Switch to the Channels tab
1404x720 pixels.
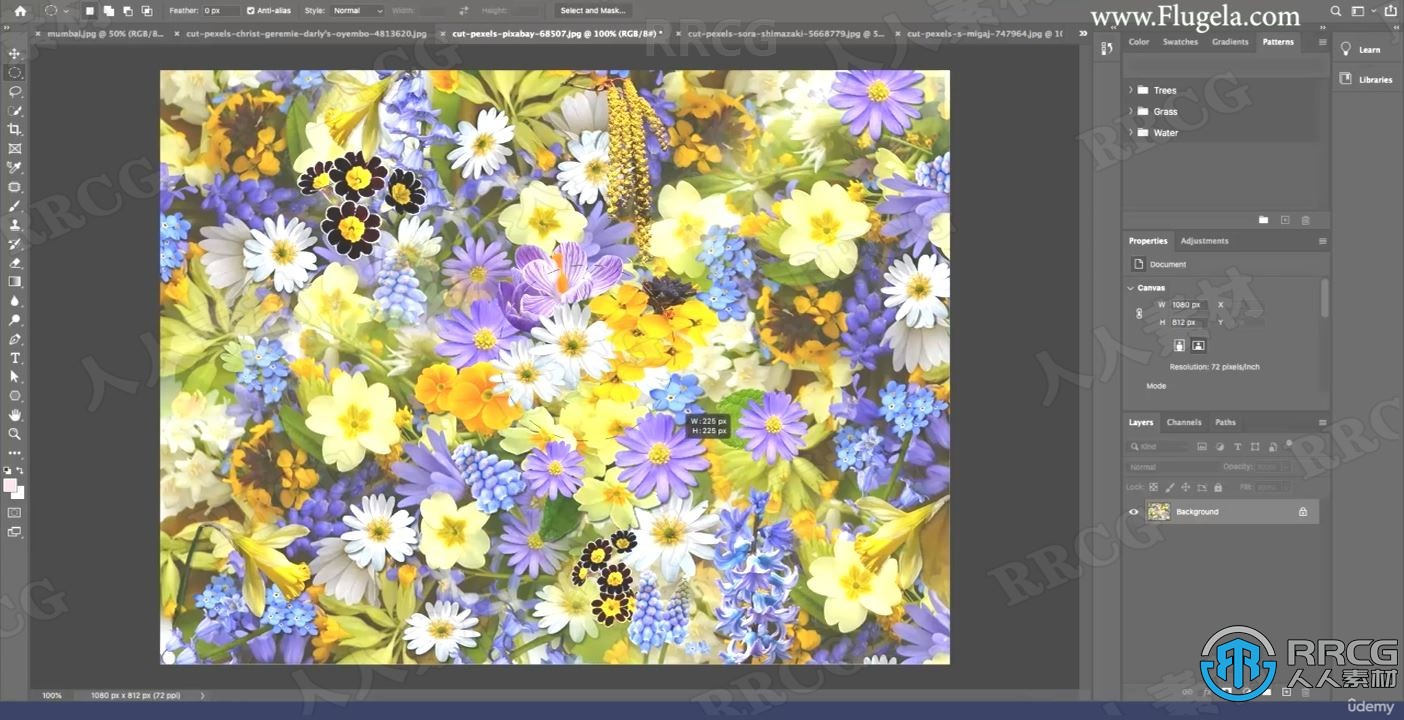click(1184, 422)
